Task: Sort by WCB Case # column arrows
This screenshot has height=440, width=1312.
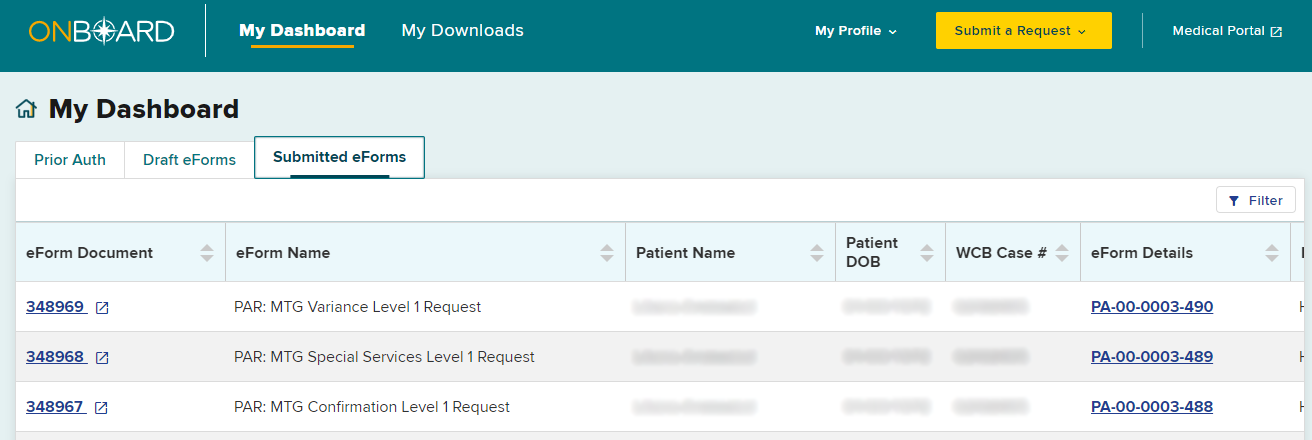Action: point(1061,253)
